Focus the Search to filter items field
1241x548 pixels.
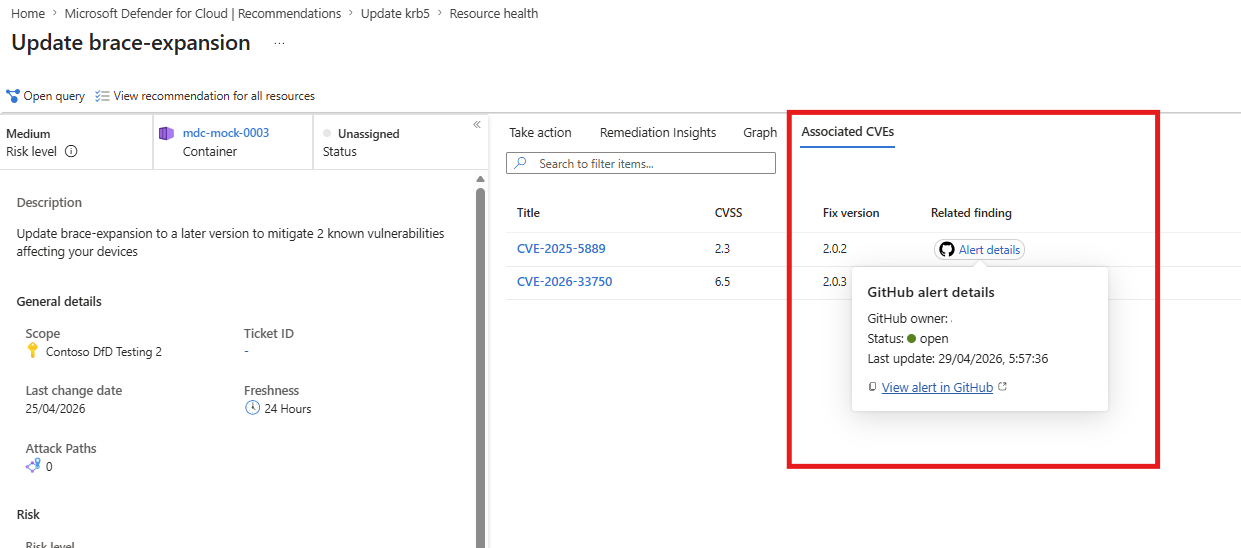[641, 163]
